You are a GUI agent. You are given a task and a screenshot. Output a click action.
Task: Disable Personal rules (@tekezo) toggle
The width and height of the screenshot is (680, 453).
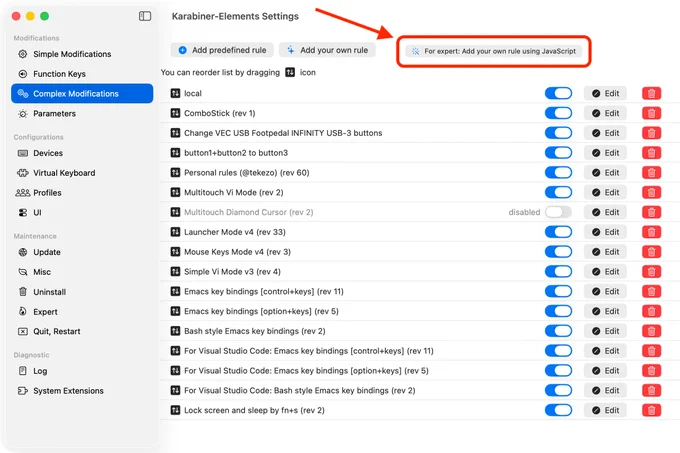[x=558, y=173]
